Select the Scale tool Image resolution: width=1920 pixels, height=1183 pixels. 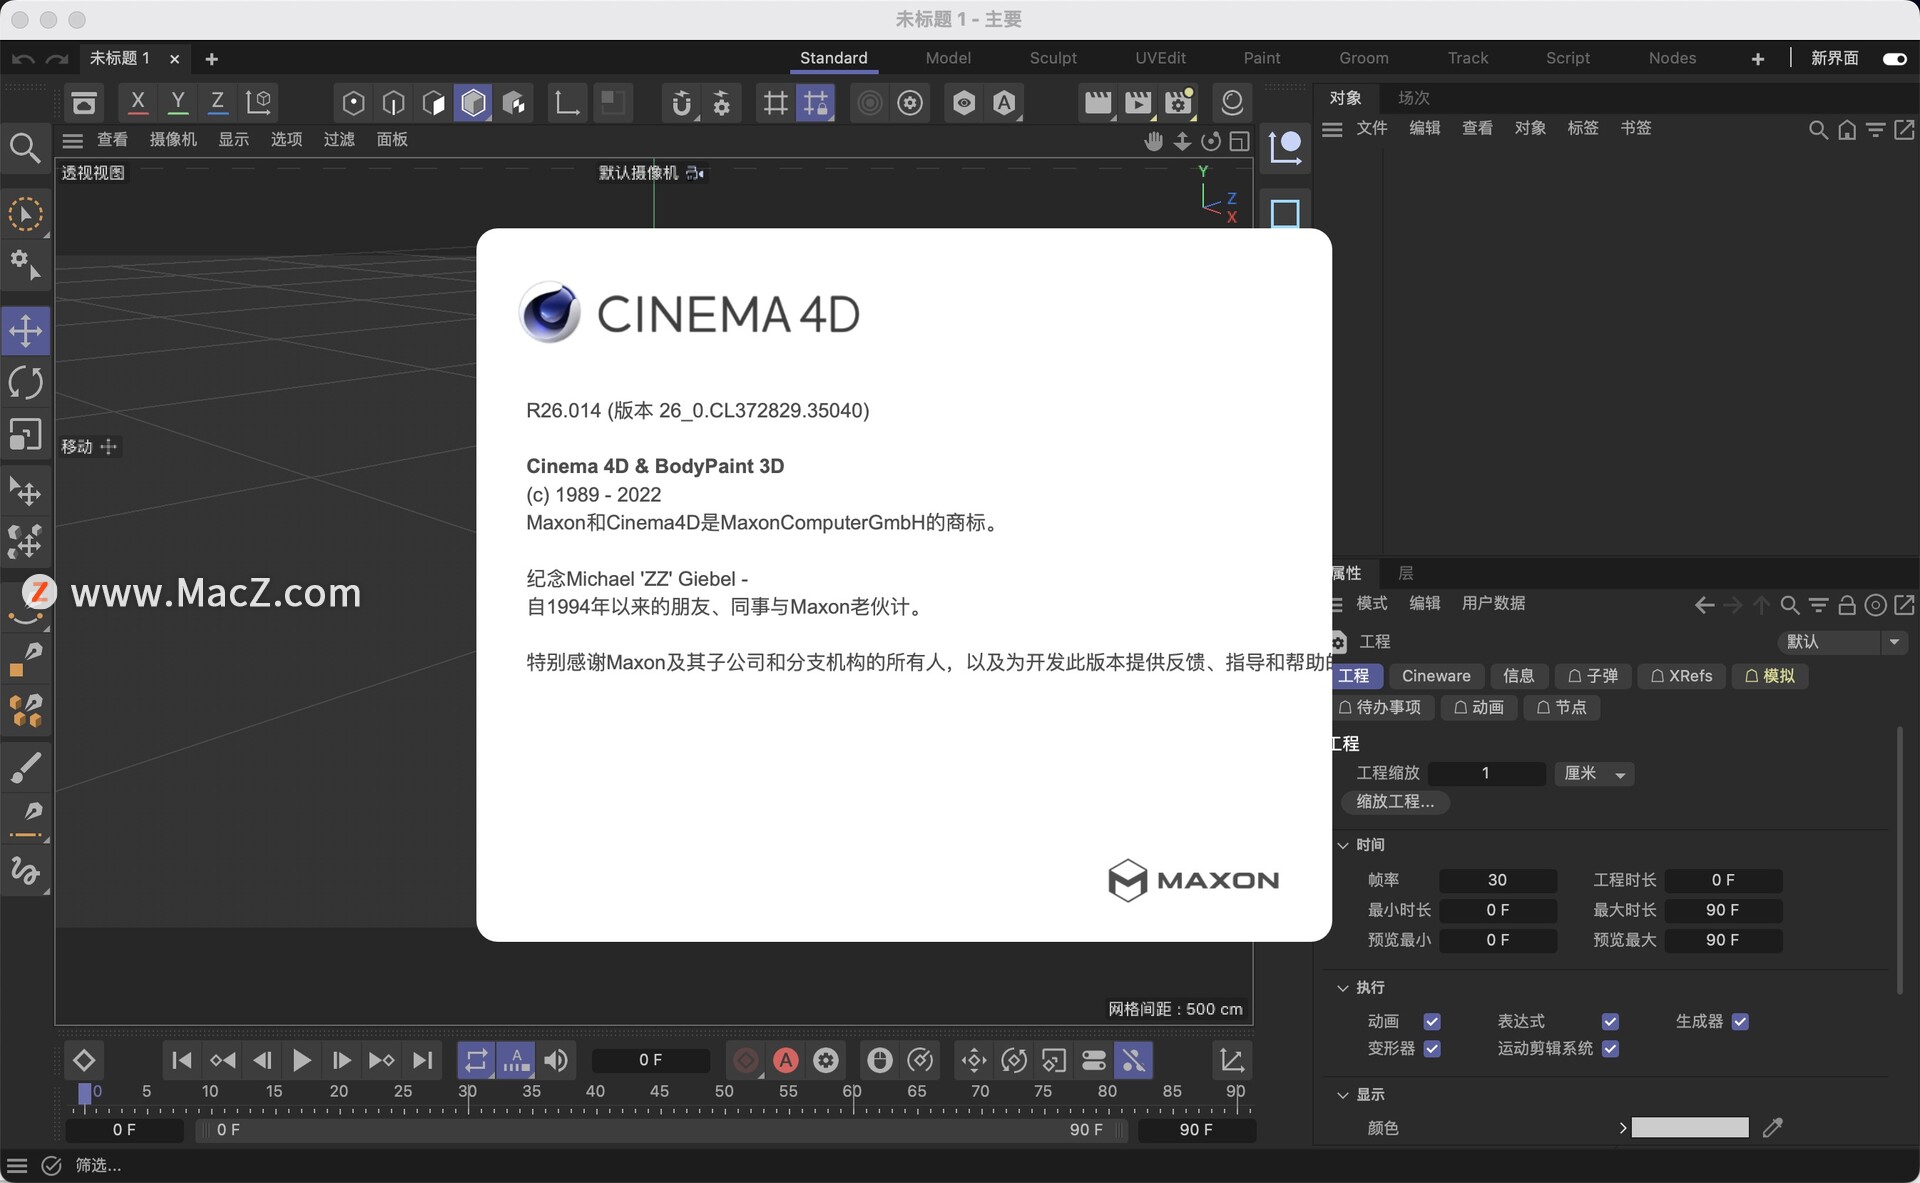(x=25, y=435)
